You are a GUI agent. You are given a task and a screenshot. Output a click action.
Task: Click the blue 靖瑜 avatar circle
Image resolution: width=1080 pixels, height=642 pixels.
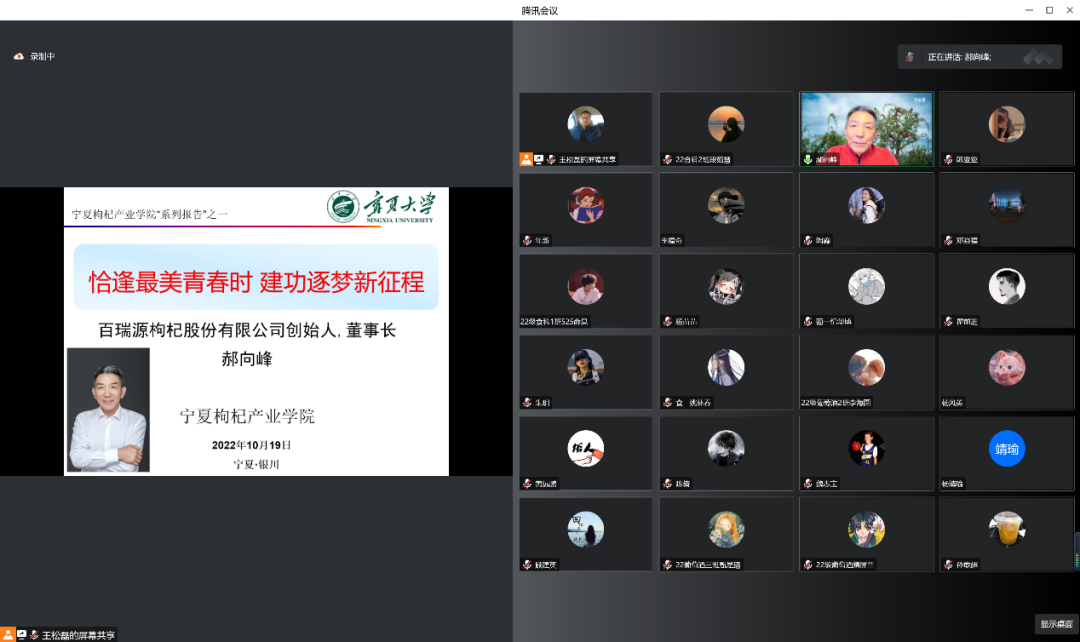point(1006,449)
